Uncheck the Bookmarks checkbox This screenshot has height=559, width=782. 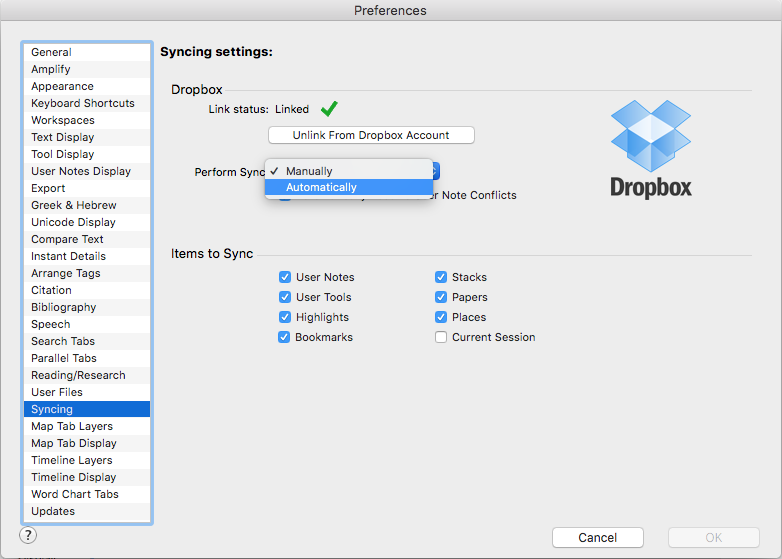[x=285, y=337]
